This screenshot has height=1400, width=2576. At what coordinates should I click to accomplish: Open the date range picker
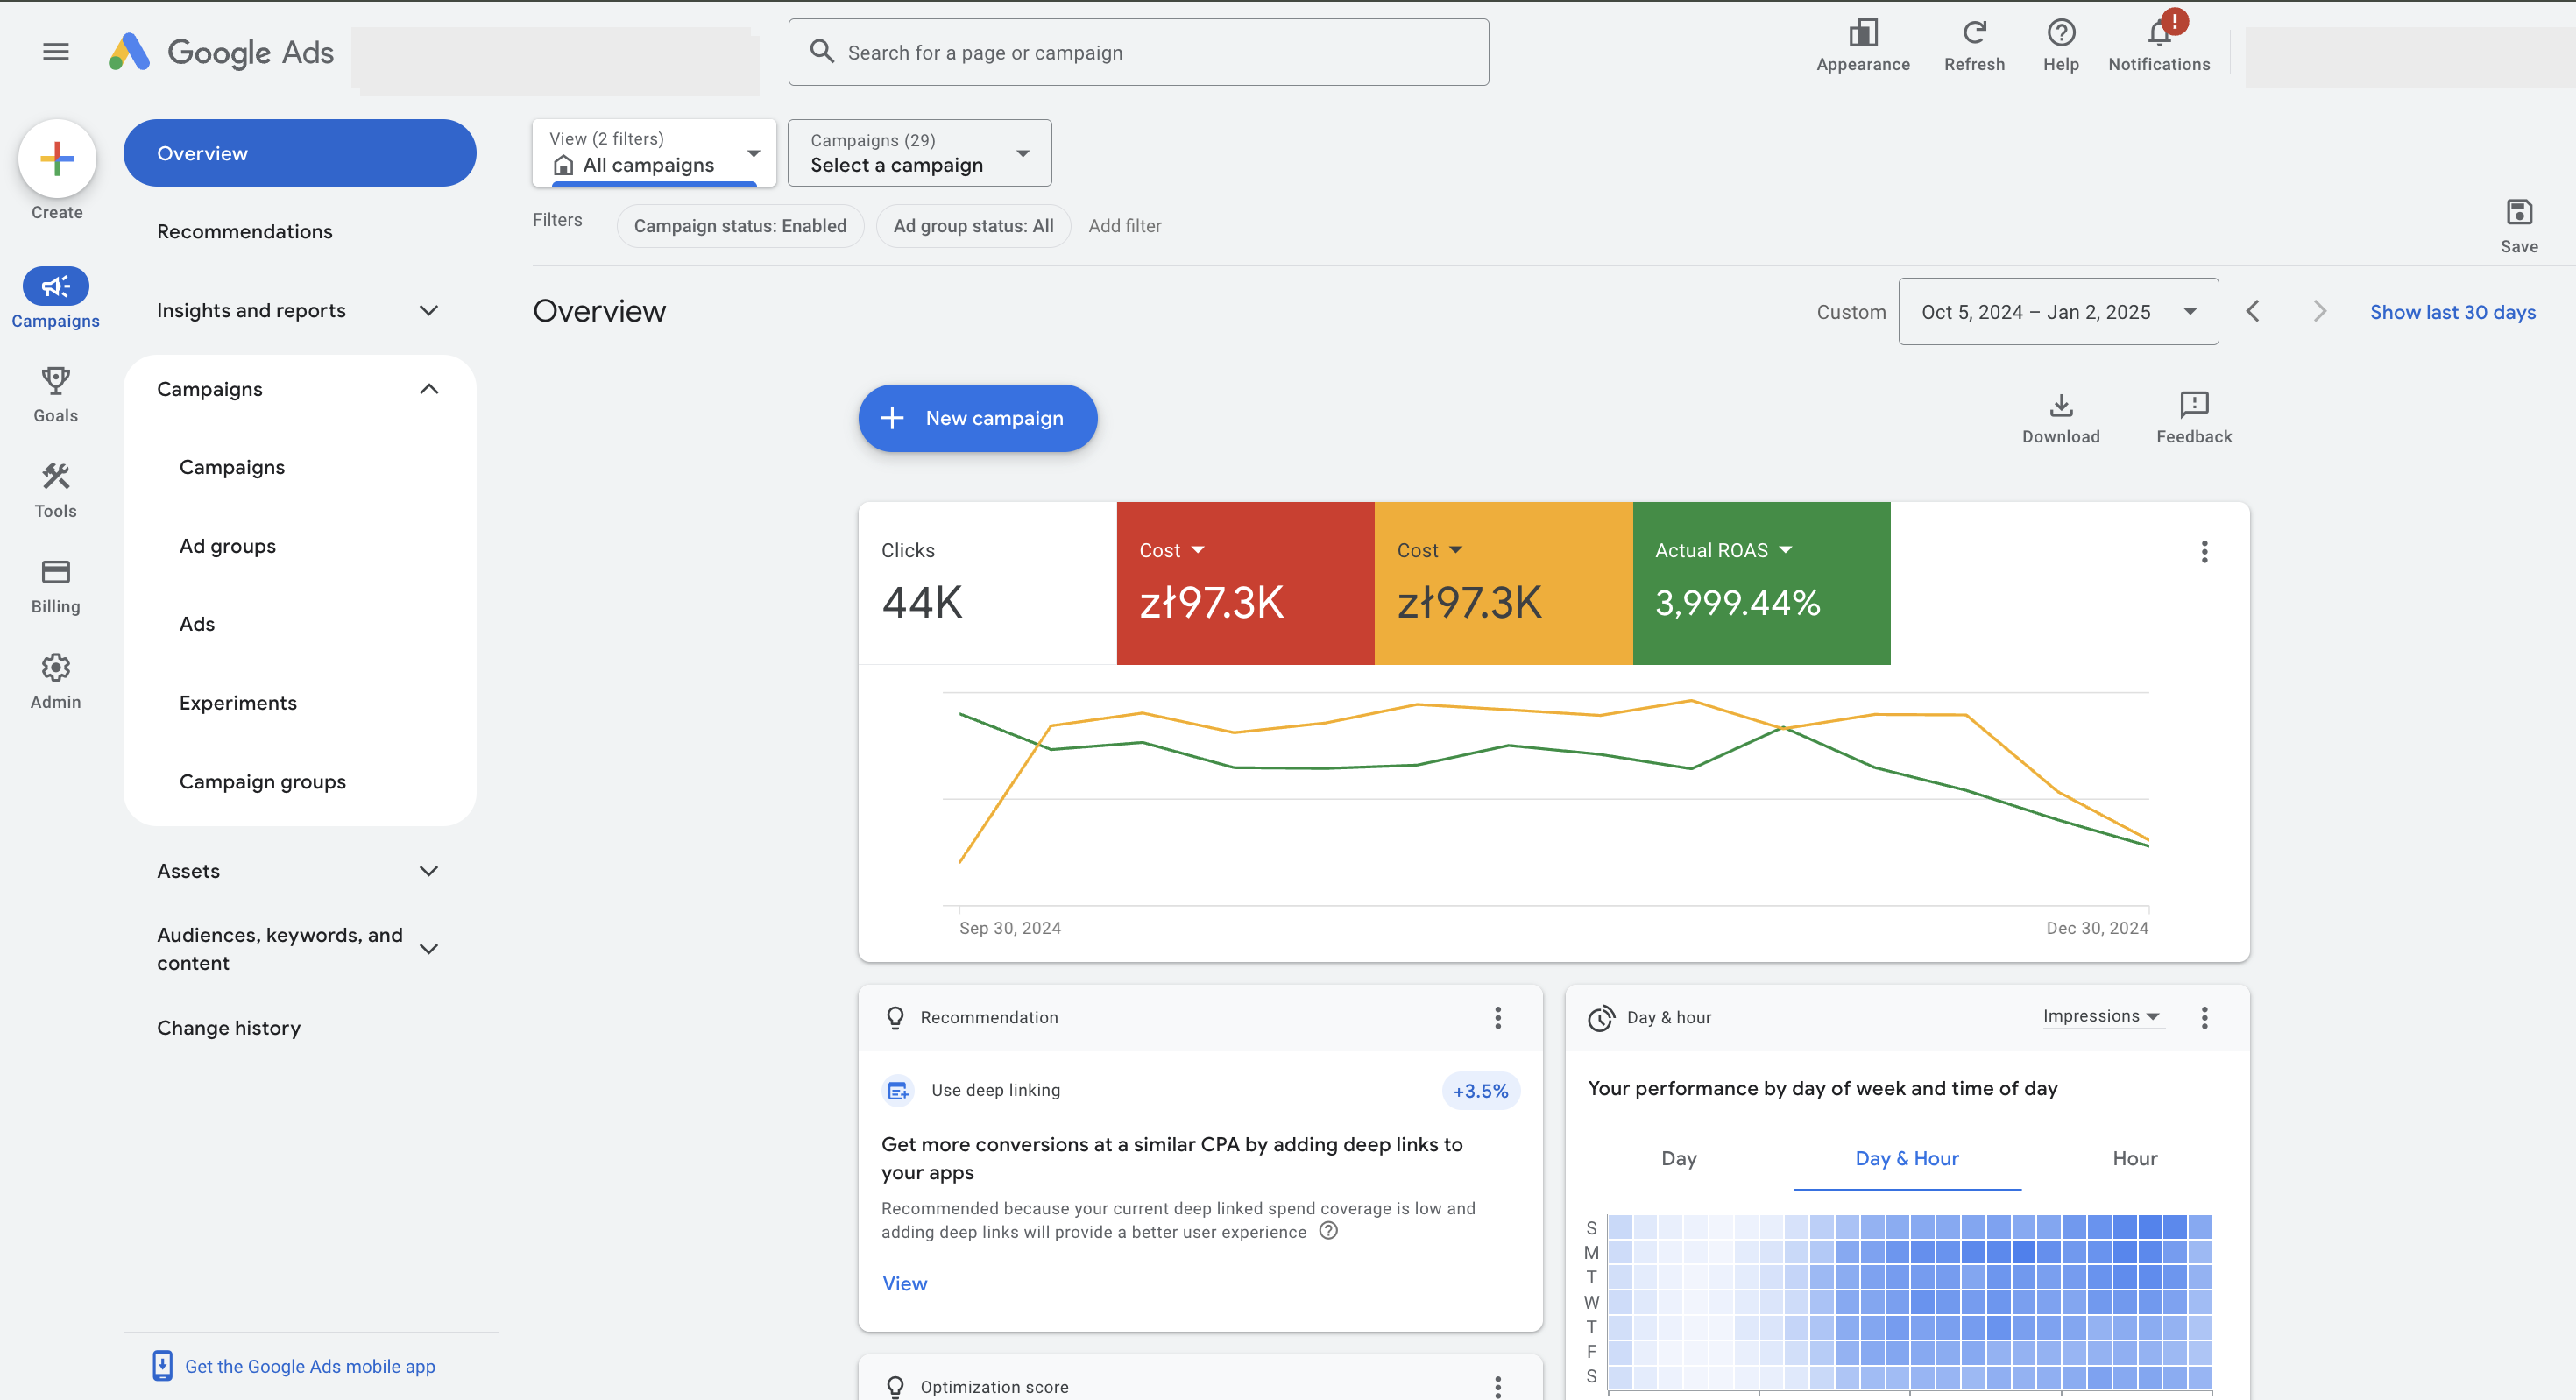coord(2058,312)
